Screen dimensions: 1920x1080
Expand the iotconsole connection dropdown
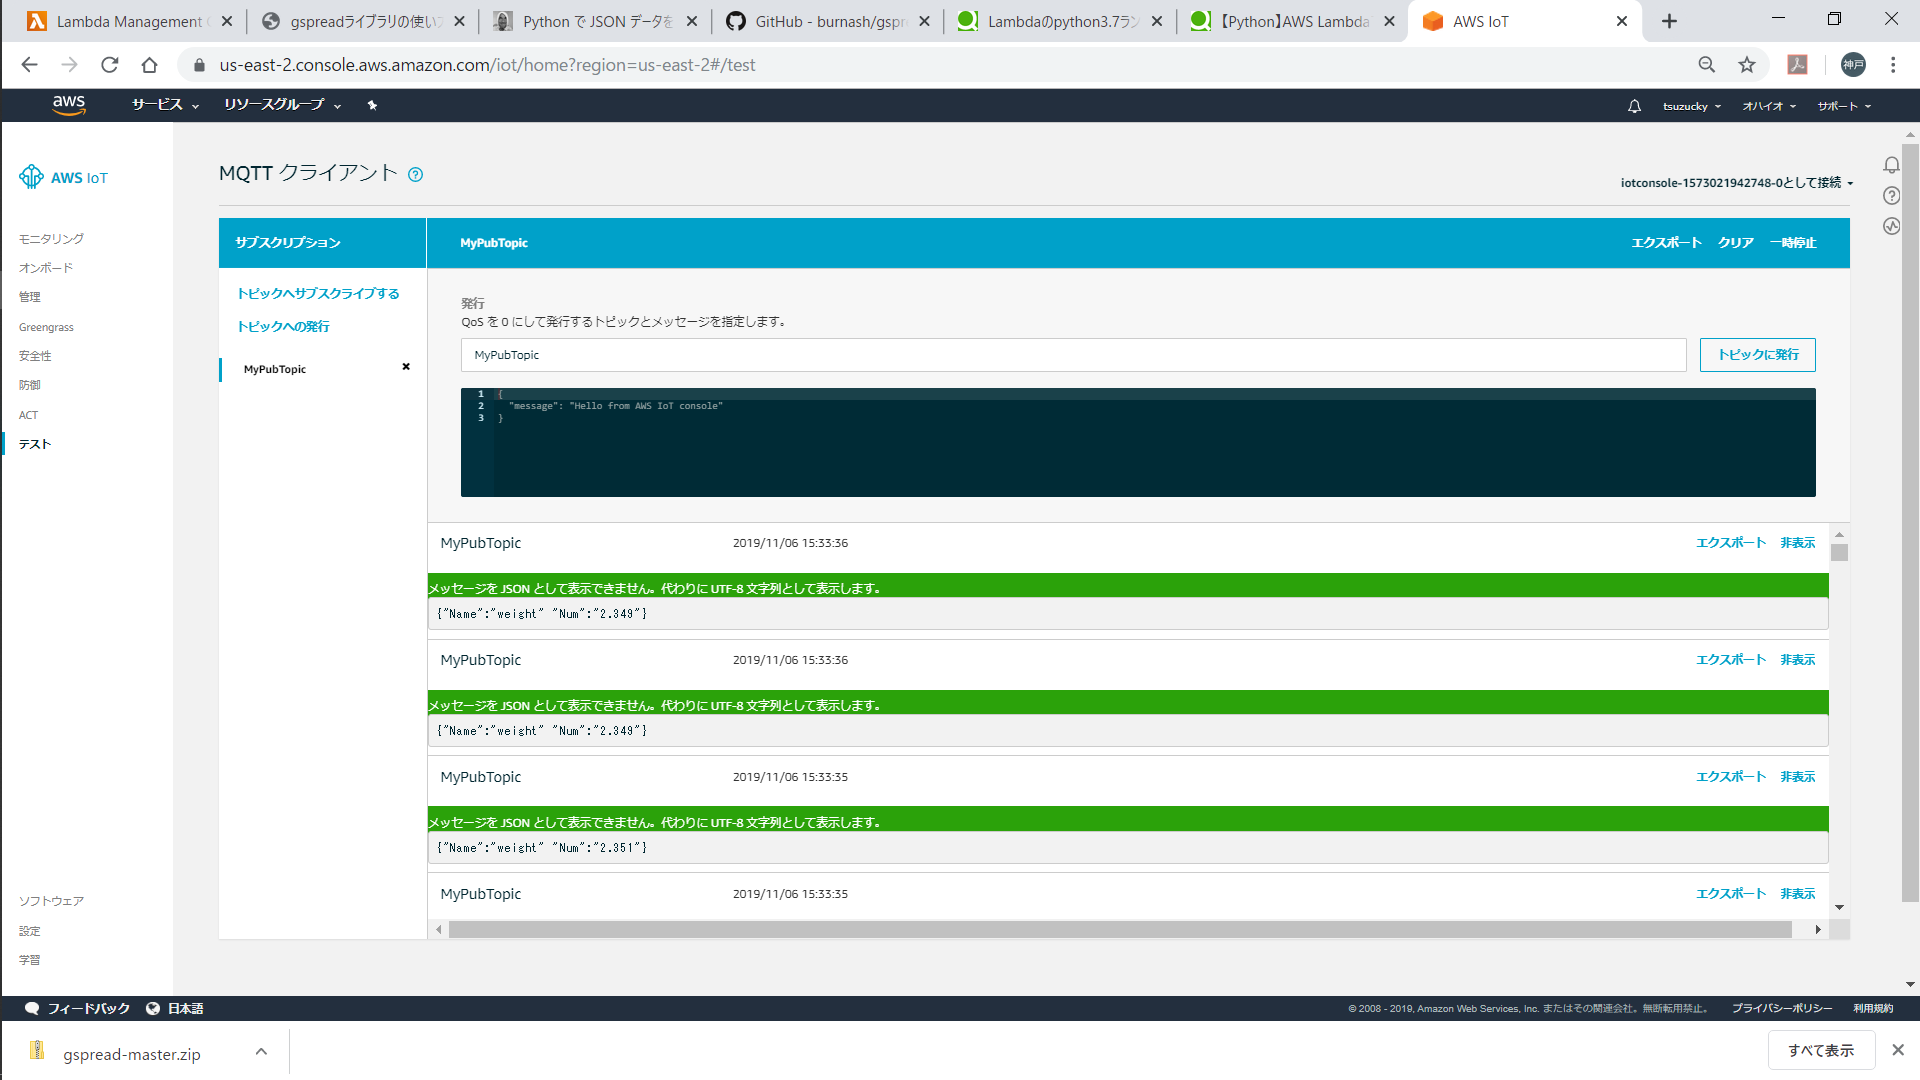coord(1736,183)
